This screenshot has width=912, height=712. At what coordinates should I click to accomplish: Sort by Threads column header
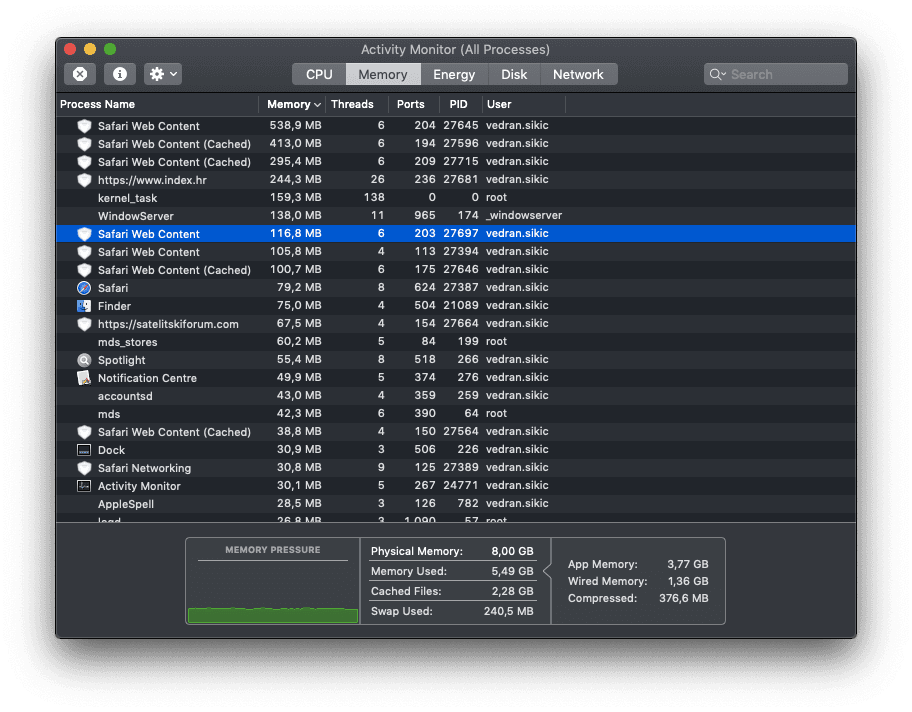[x=352, y=104]
